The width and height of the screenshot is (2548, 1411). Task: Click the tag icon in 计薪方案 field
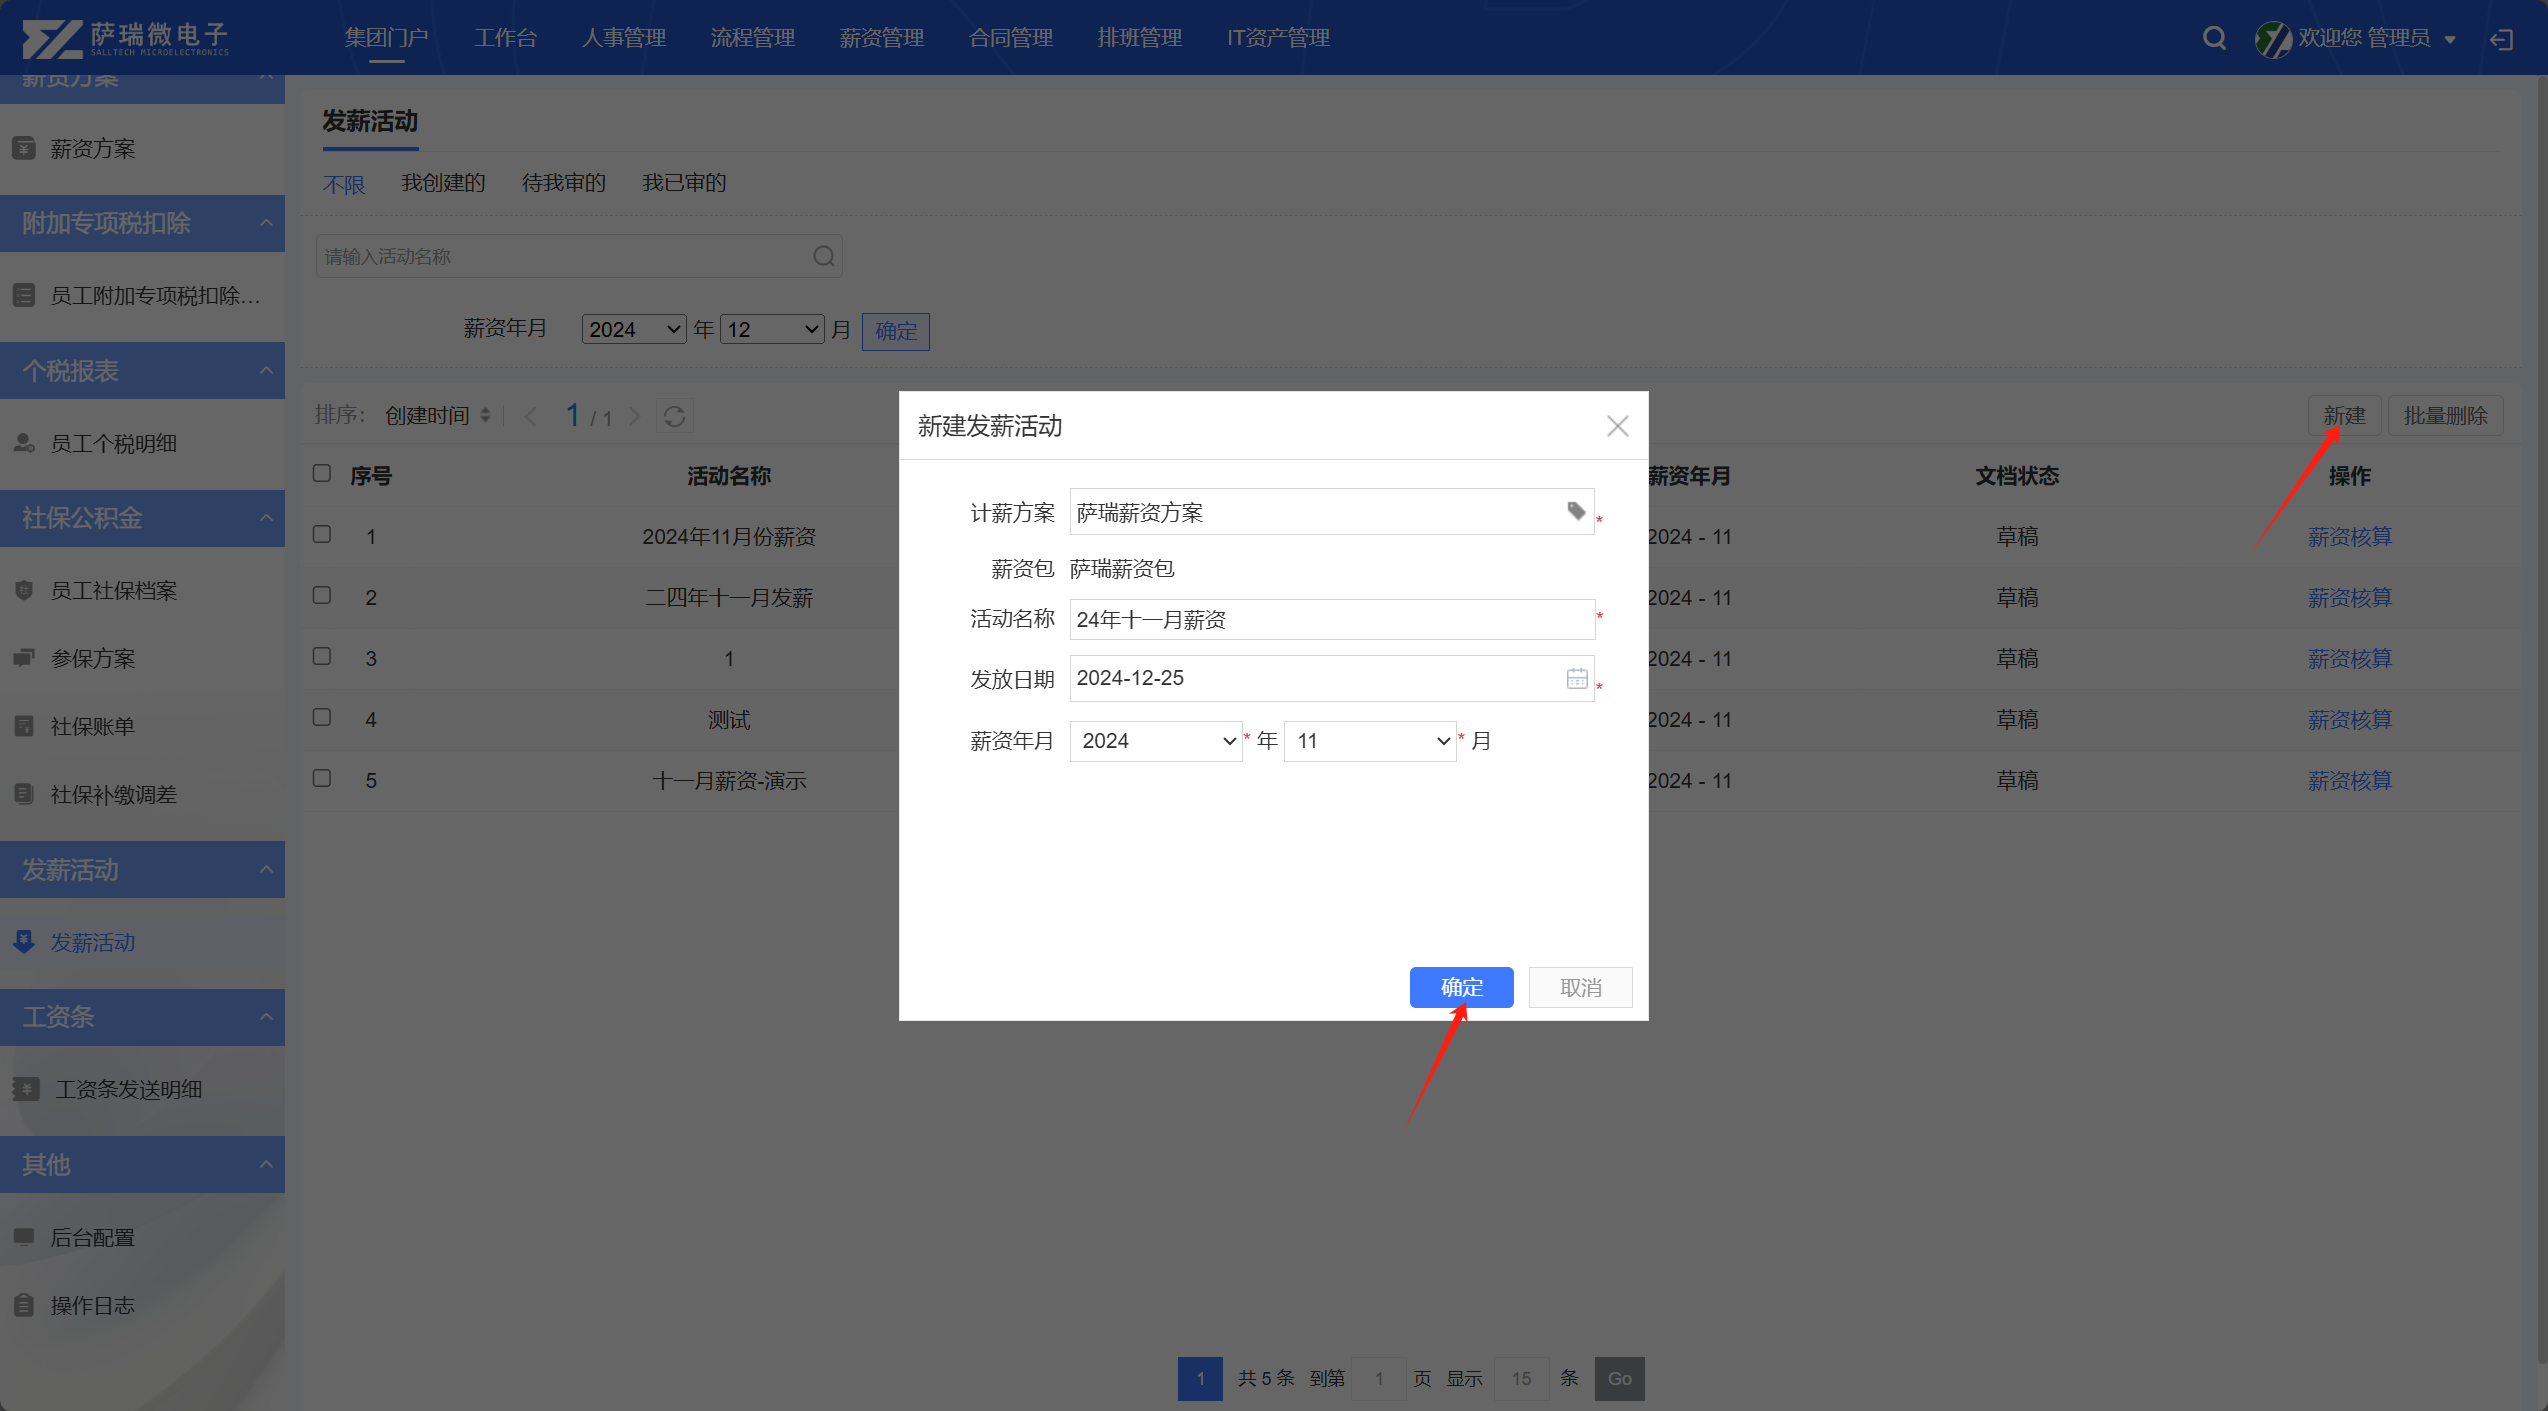coord(1576,512)
